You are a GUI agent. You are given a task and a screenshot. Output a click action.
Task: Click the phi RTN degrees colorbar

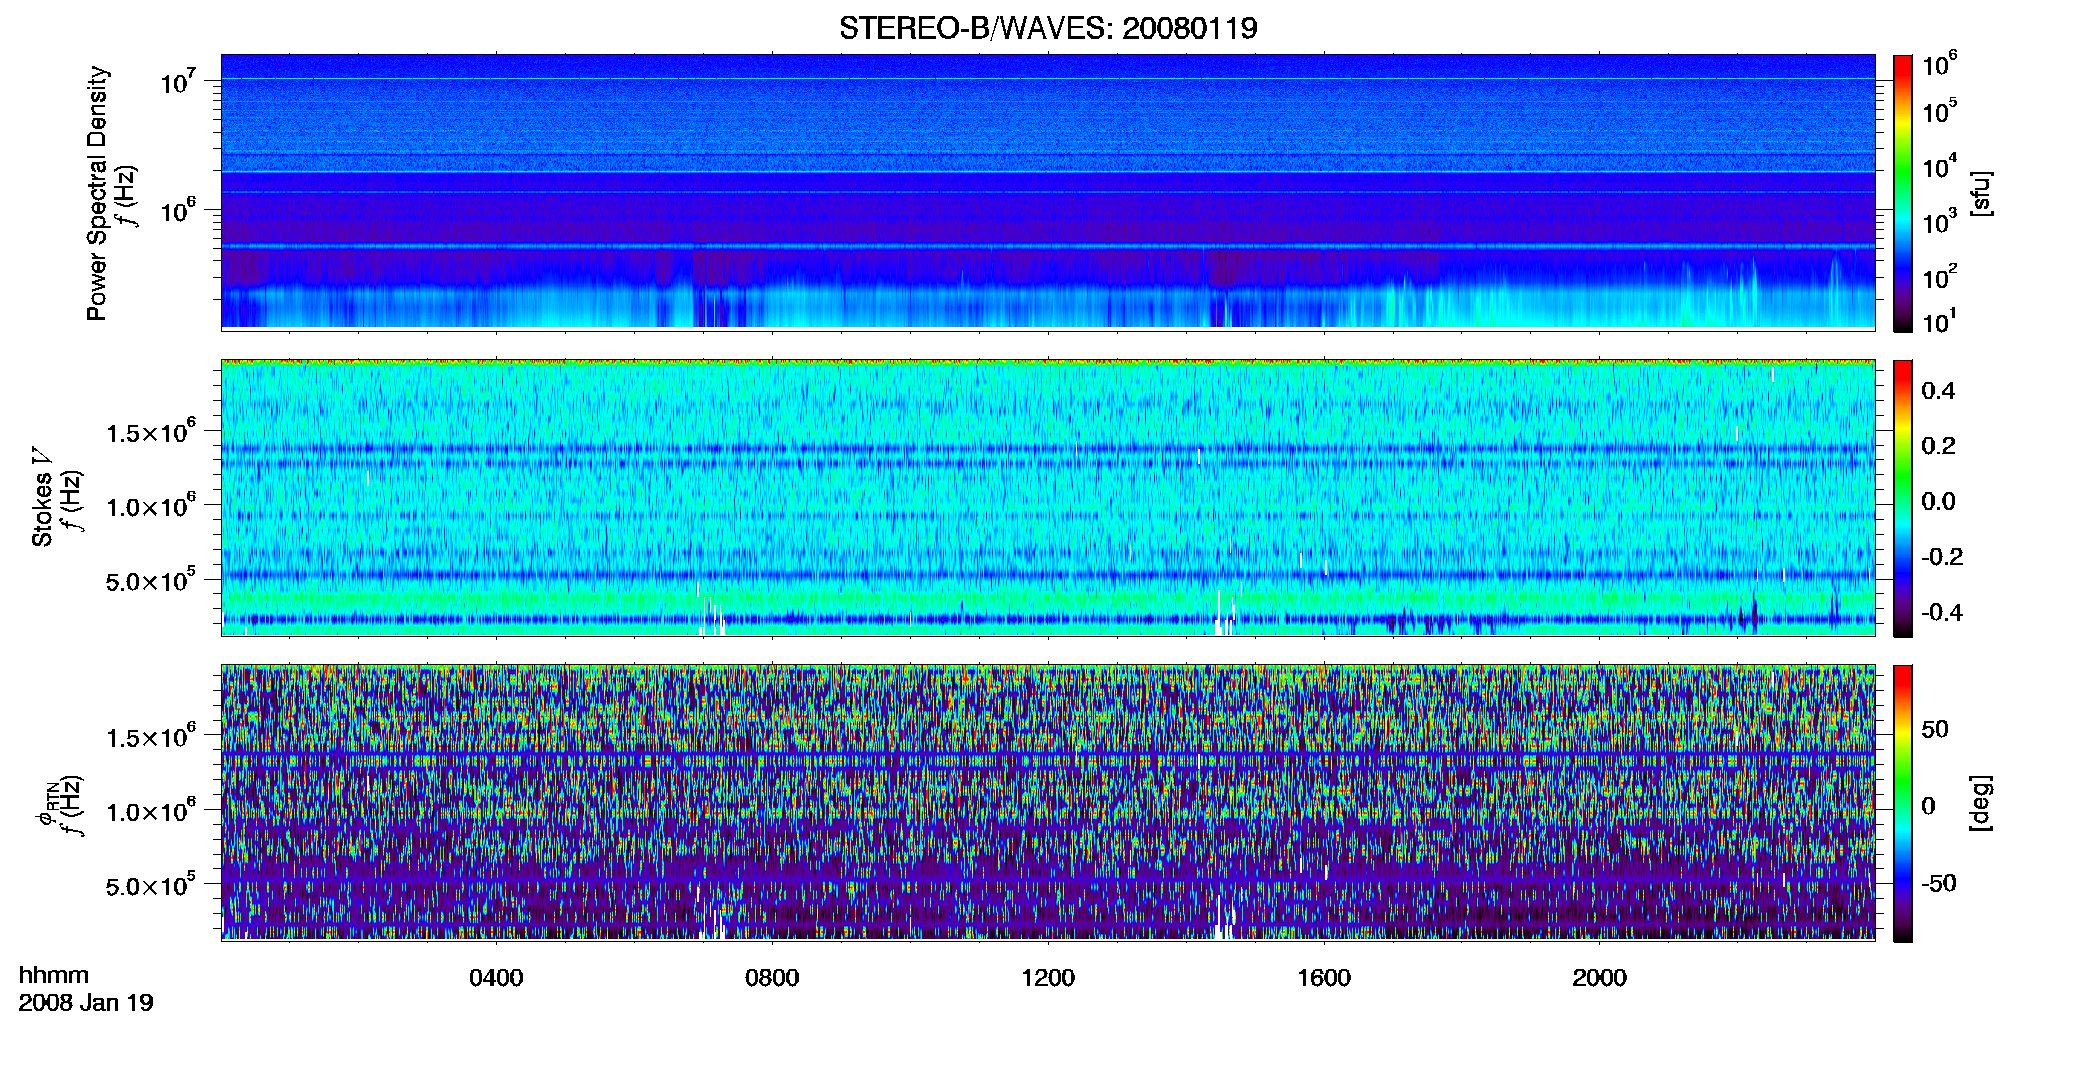click(x=1903, y=803)
